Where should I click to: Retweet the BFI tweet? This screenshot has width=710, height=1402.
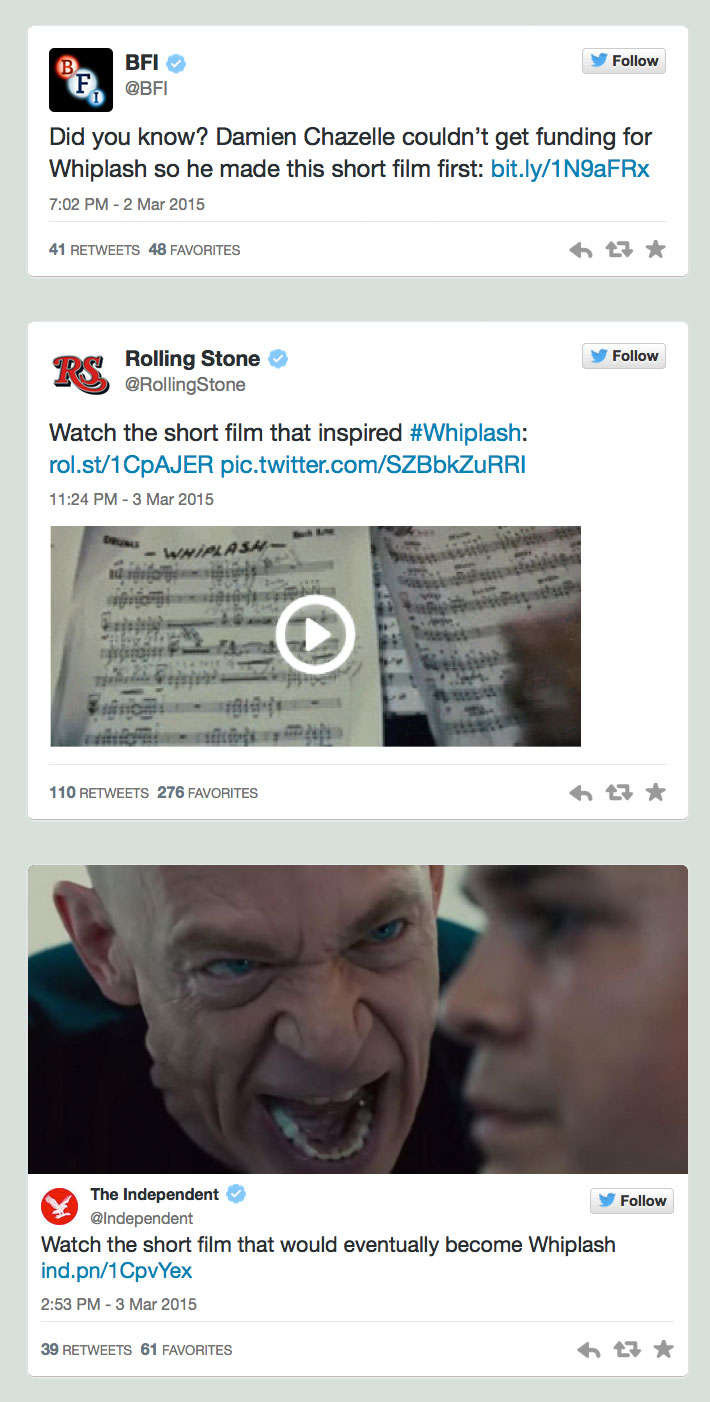[x=620, y=250]
